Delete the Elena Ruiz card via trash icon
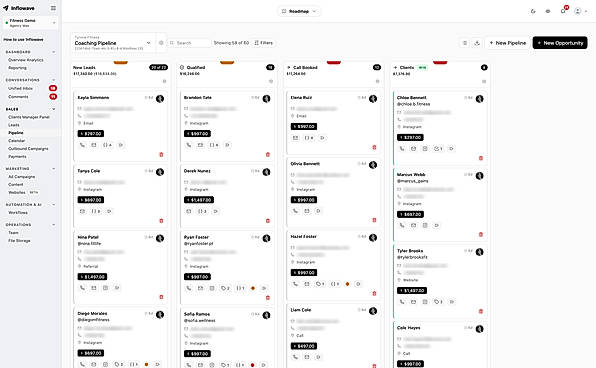Screen dimensions: 596x368 coord(374,147)
